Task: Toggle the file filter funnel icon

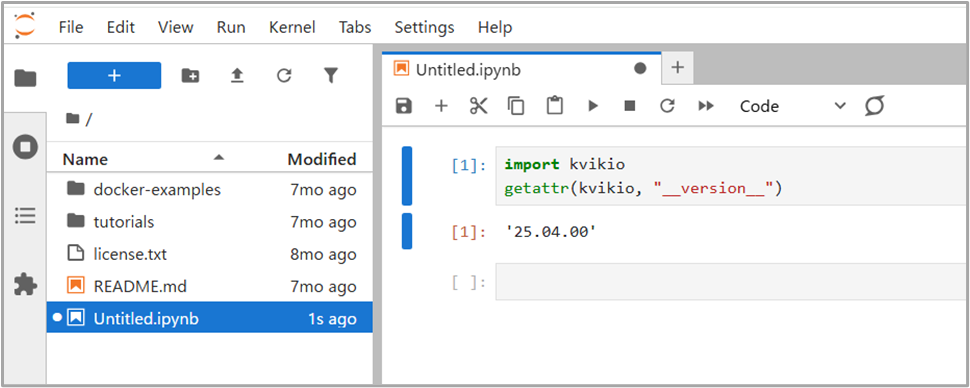Action: pyautogui.click(x=331, y=75)
